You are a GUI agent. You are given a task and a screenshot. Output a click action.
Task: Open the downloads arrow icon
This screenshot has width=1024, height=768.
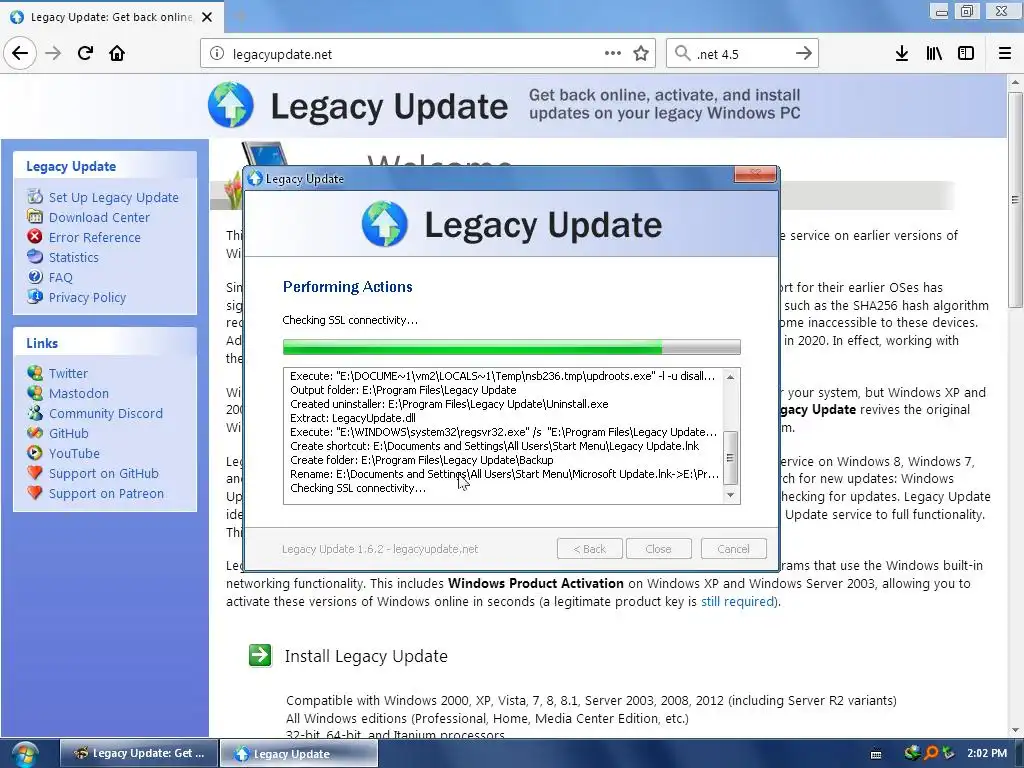click(902, 54)
